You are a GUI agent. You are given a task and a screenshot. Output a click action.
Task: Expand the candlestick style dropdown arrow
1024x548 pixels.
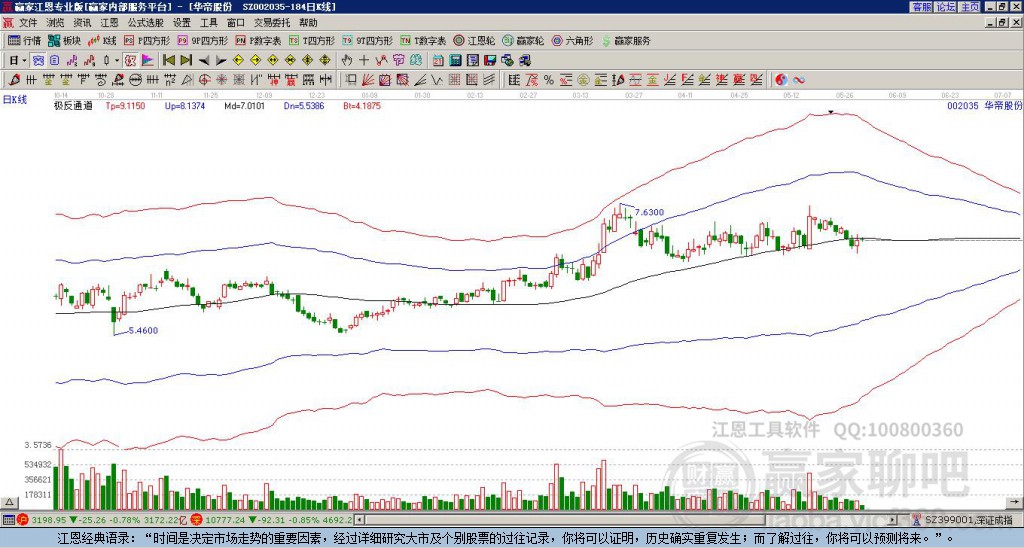pyautogui.click(x=117, y=61)
